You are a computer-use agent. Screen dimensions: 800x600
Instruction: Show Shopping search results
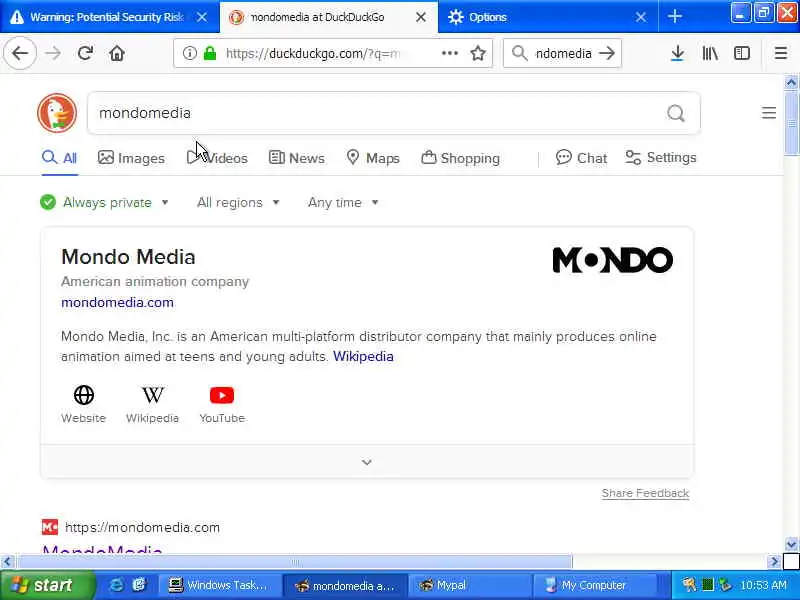[x=460, y=158]
